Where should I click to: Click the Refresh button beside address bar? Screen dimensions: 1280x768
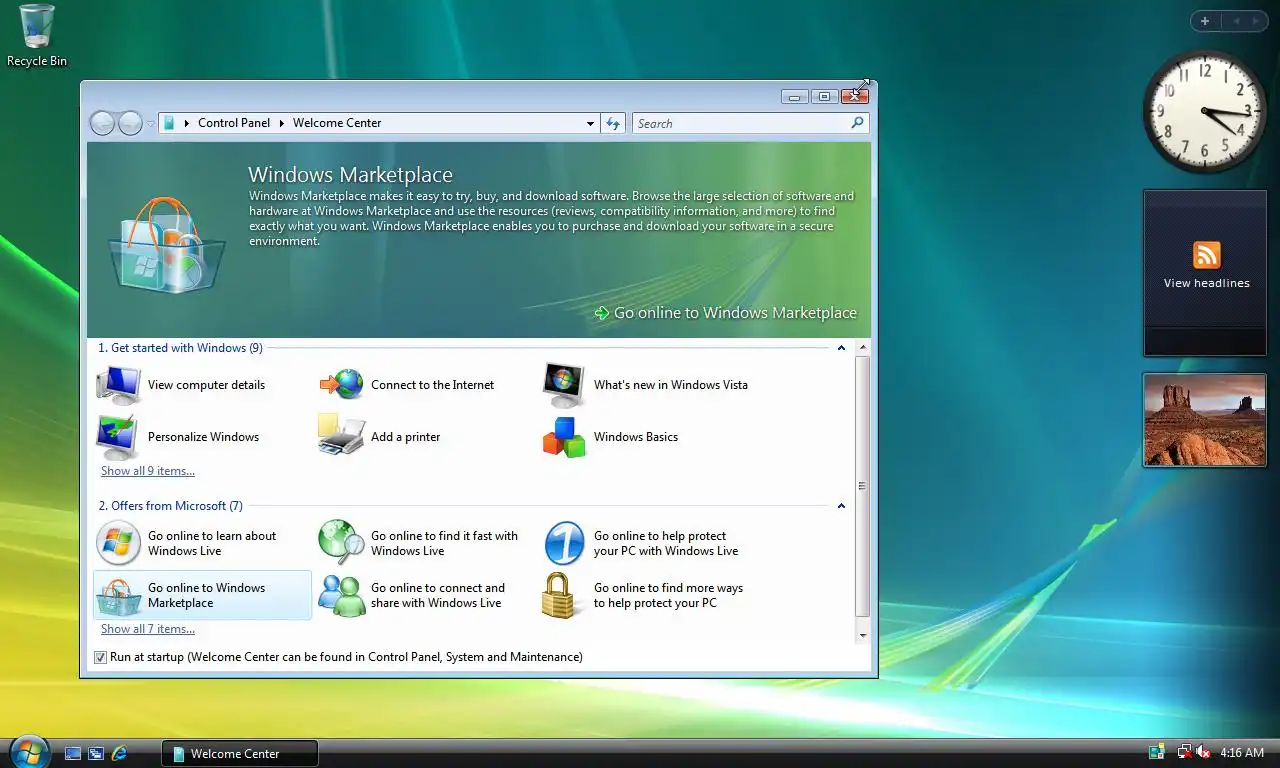614,123
